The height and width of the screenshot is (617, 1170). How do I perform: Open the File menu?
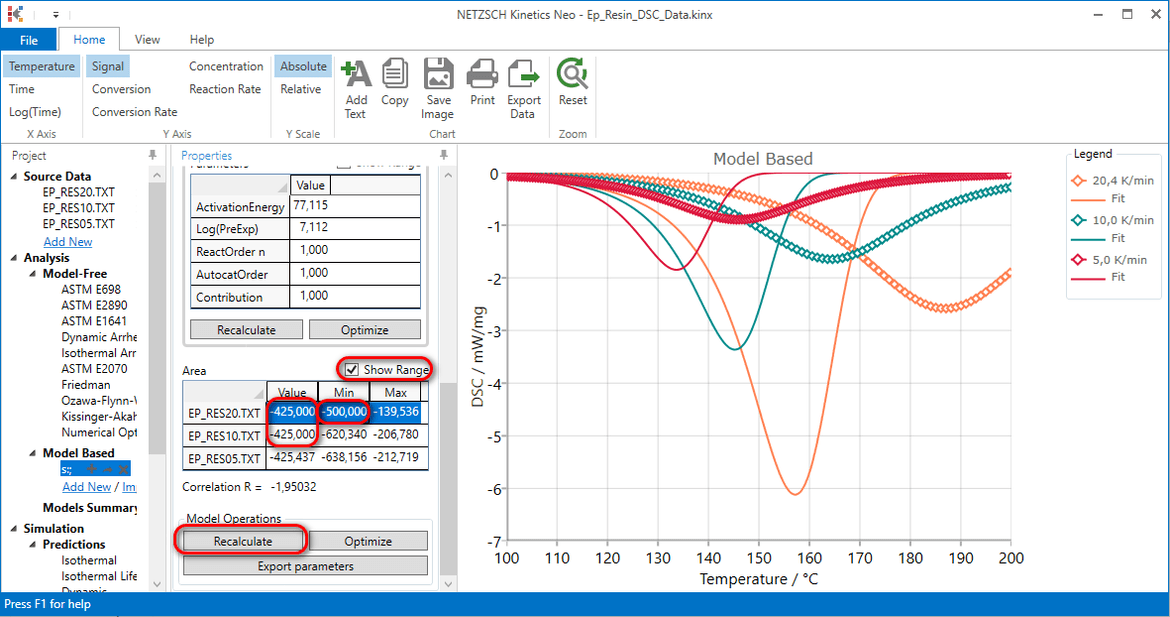tap(30, 39)
